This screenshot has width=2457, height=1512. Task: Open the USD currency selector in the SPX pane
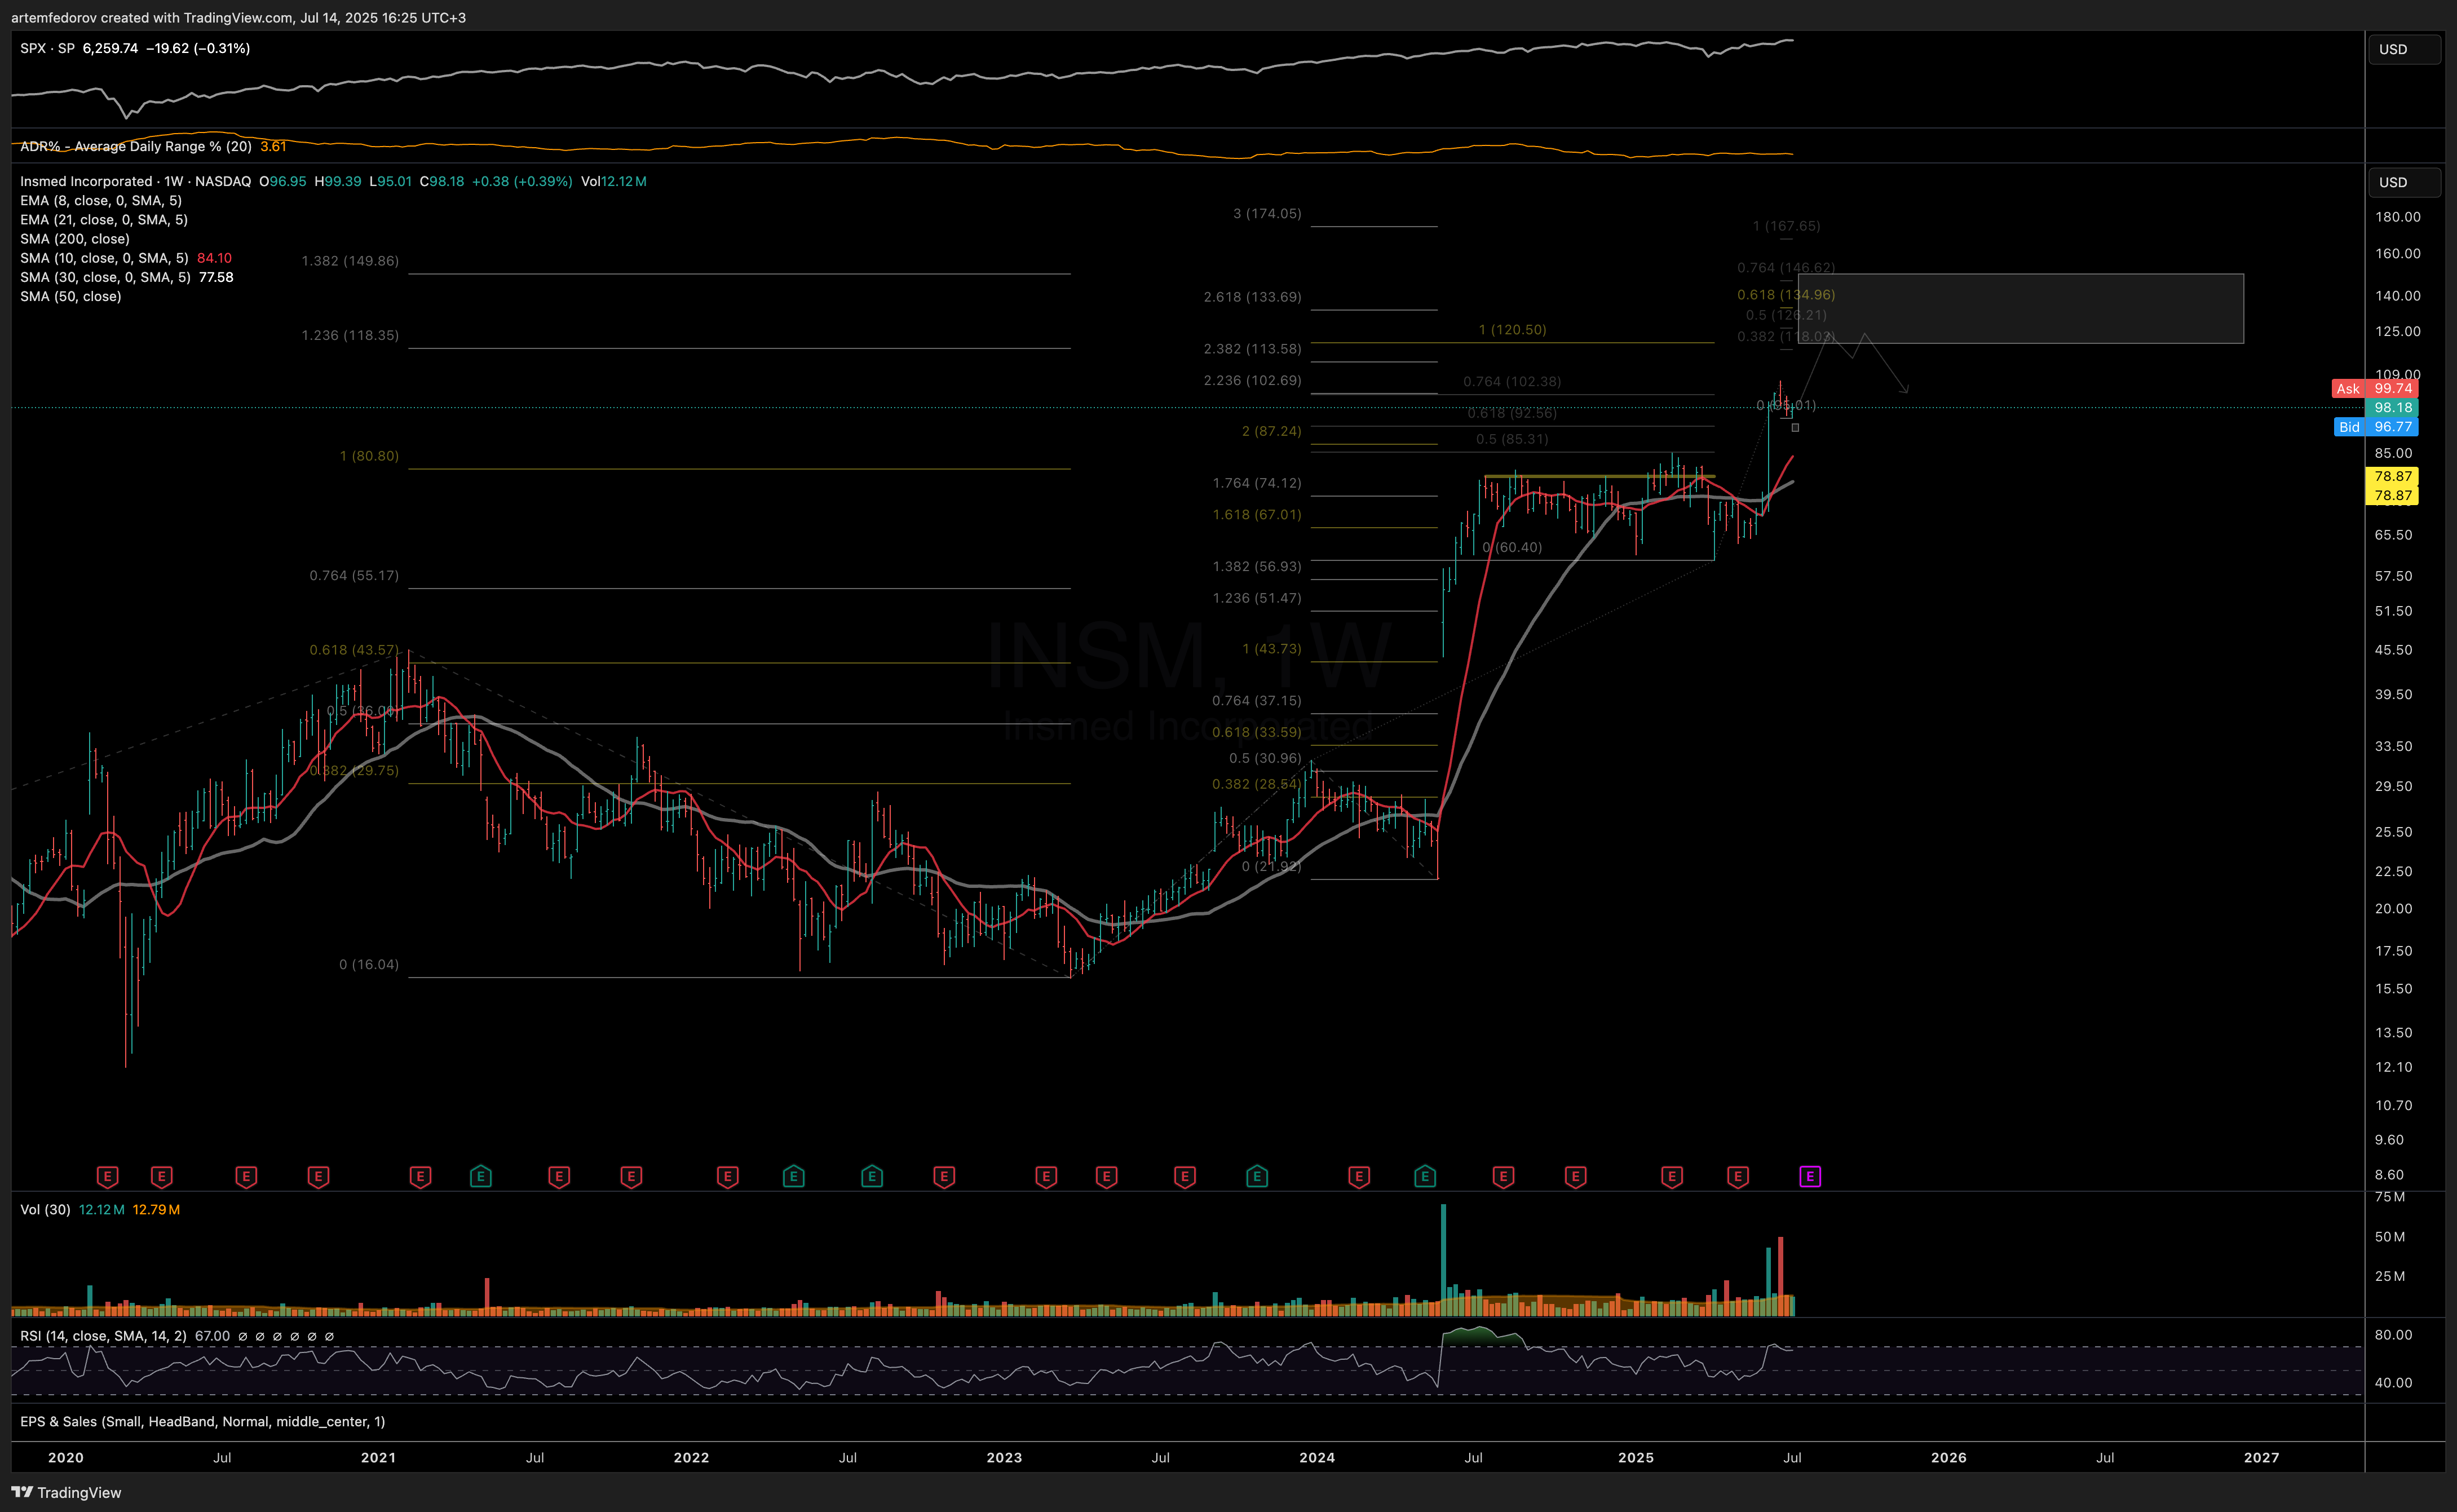[x=2404, y=49]
